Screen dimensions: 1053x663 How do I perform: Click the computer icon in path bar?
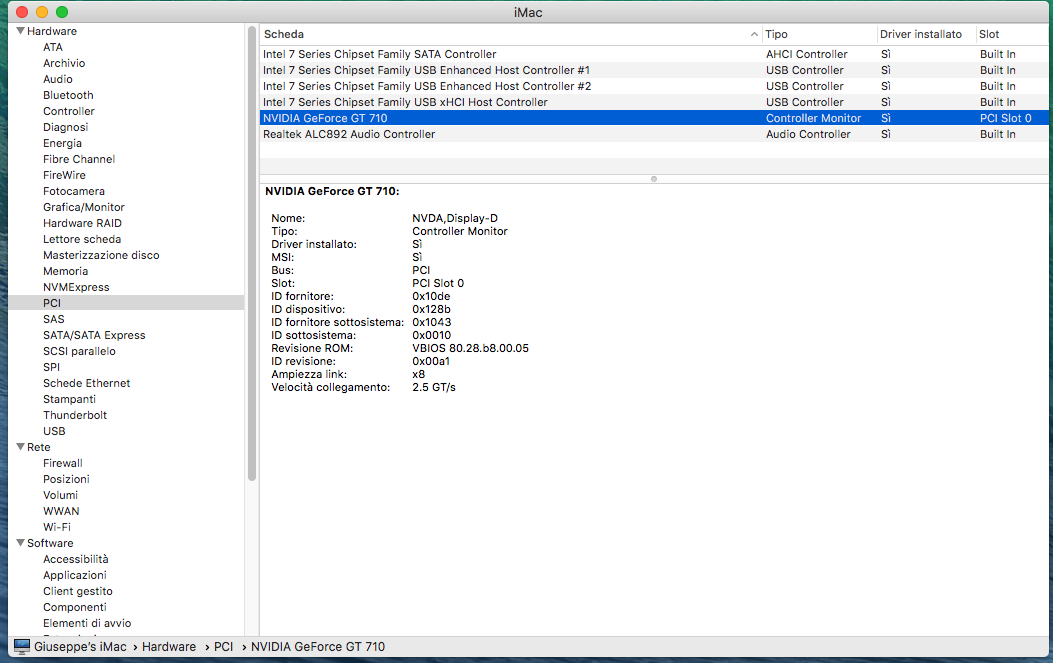[x=22, y=646]
